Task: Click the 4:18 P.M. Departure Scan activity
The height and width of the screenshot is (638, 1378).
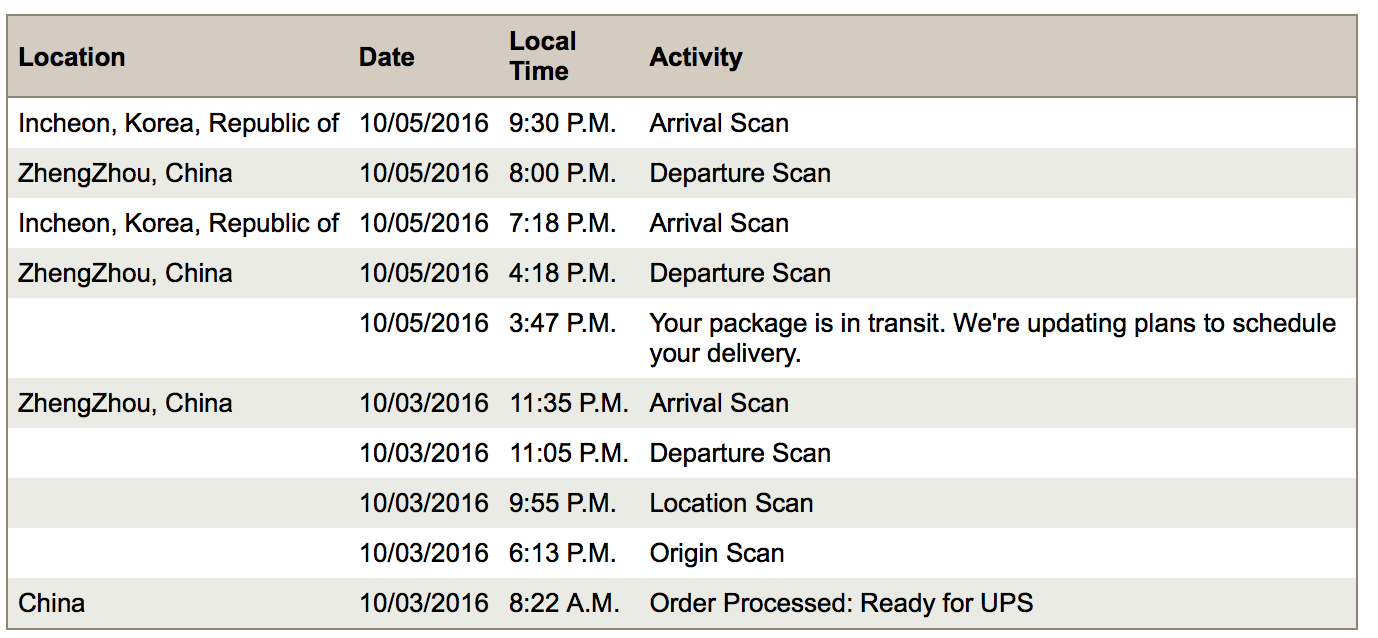Action: coord(739,273)
